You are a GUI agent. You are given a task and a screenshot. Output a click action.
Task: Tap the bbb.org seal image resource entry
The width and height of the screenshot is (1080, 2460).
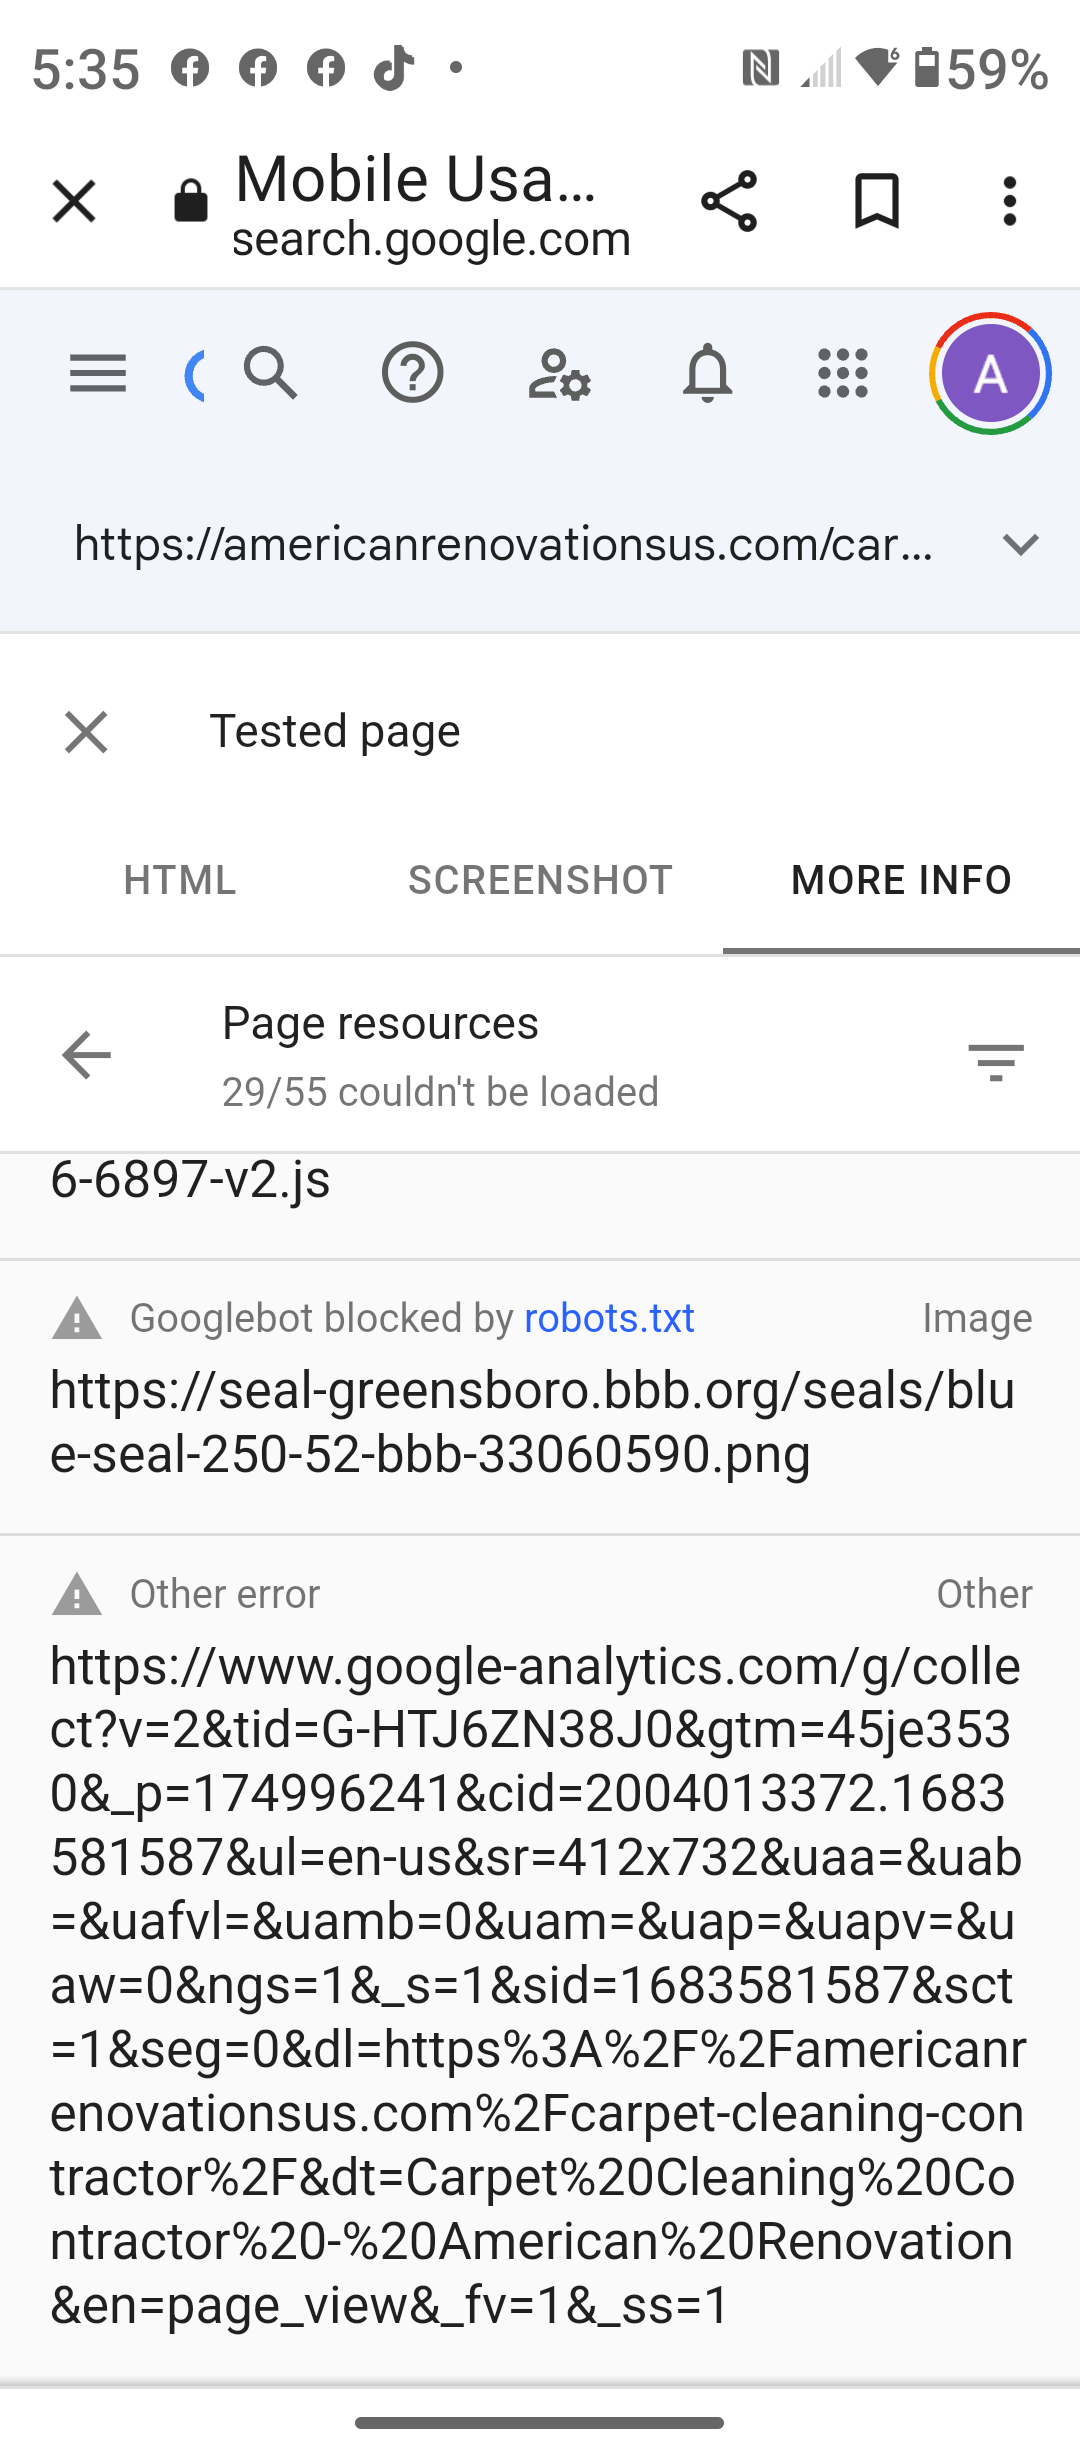click(x=532, y=1421)
